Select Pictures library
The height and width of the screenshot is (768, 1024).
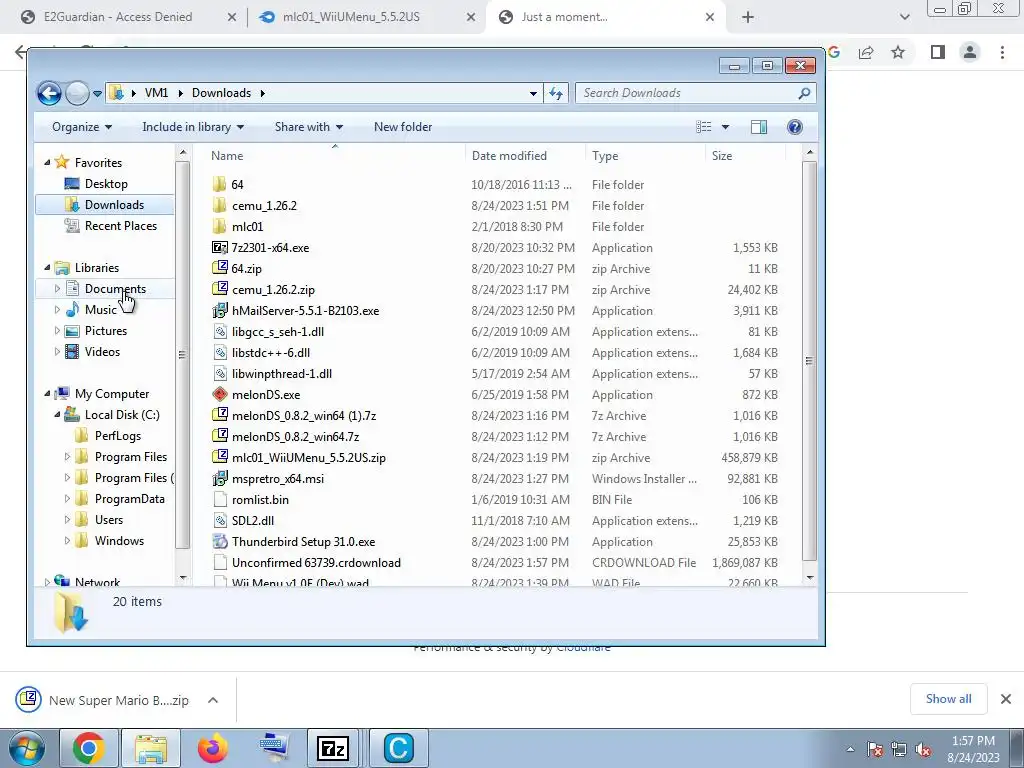coord(105,330)
